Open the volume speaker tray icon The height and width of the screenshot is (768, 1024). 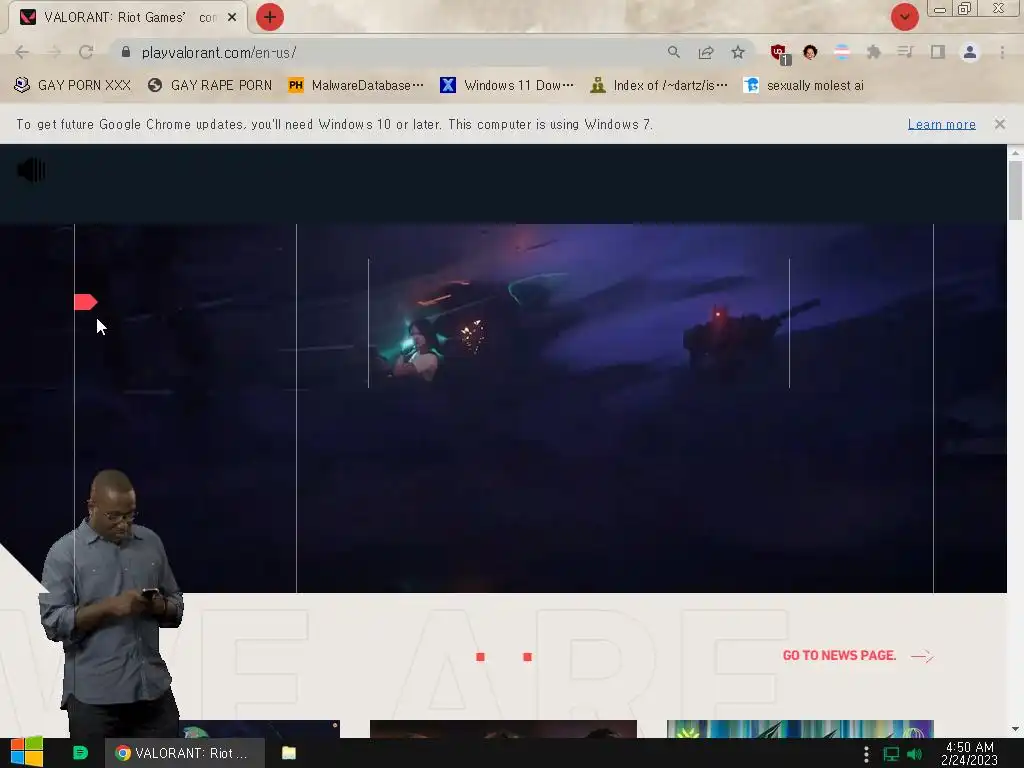(x=914, y=754)
